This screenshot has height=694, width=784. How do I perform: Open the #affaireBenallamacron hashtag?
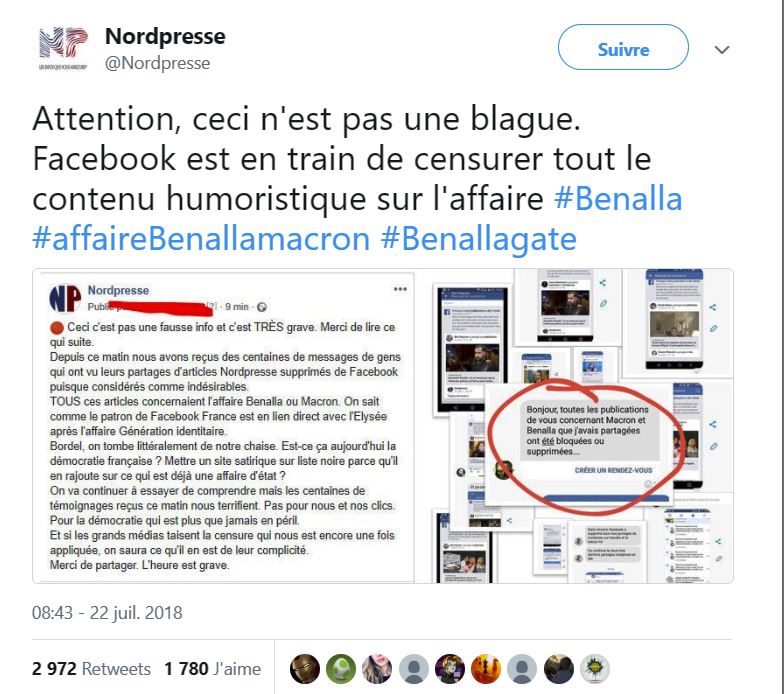(201, 238)
